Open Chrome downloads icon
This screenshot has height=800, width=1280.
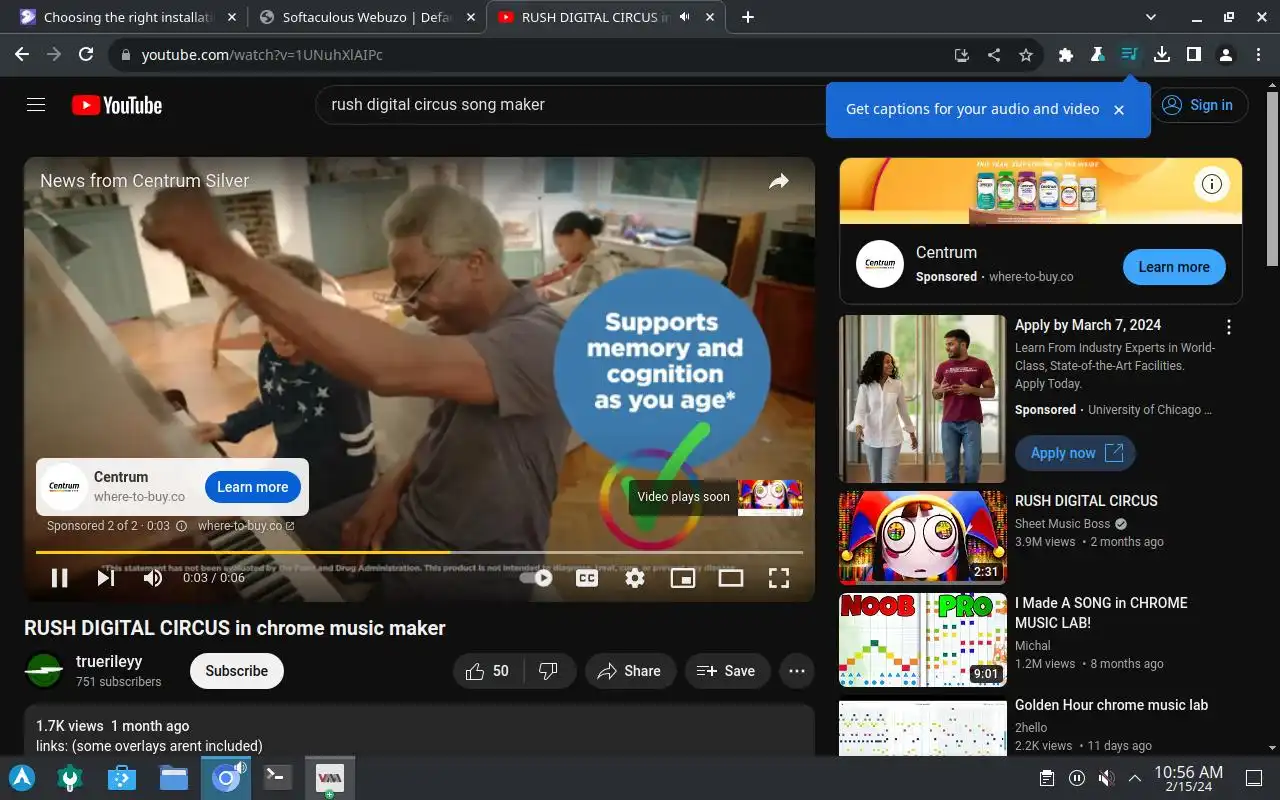[1162, 55]
